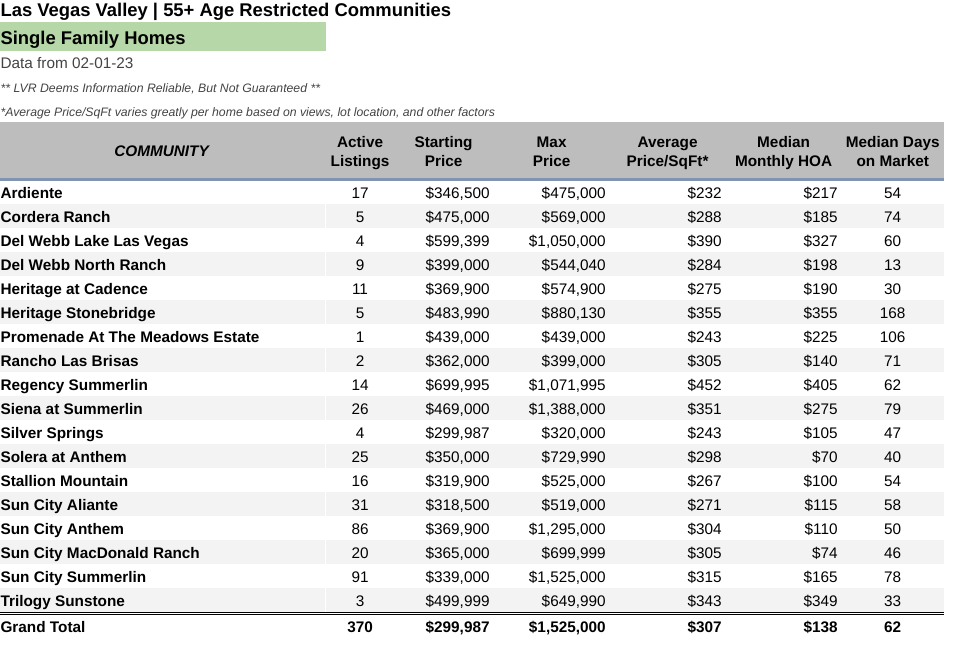Select the Cordera Ranch community name

(x=55, y=217)
